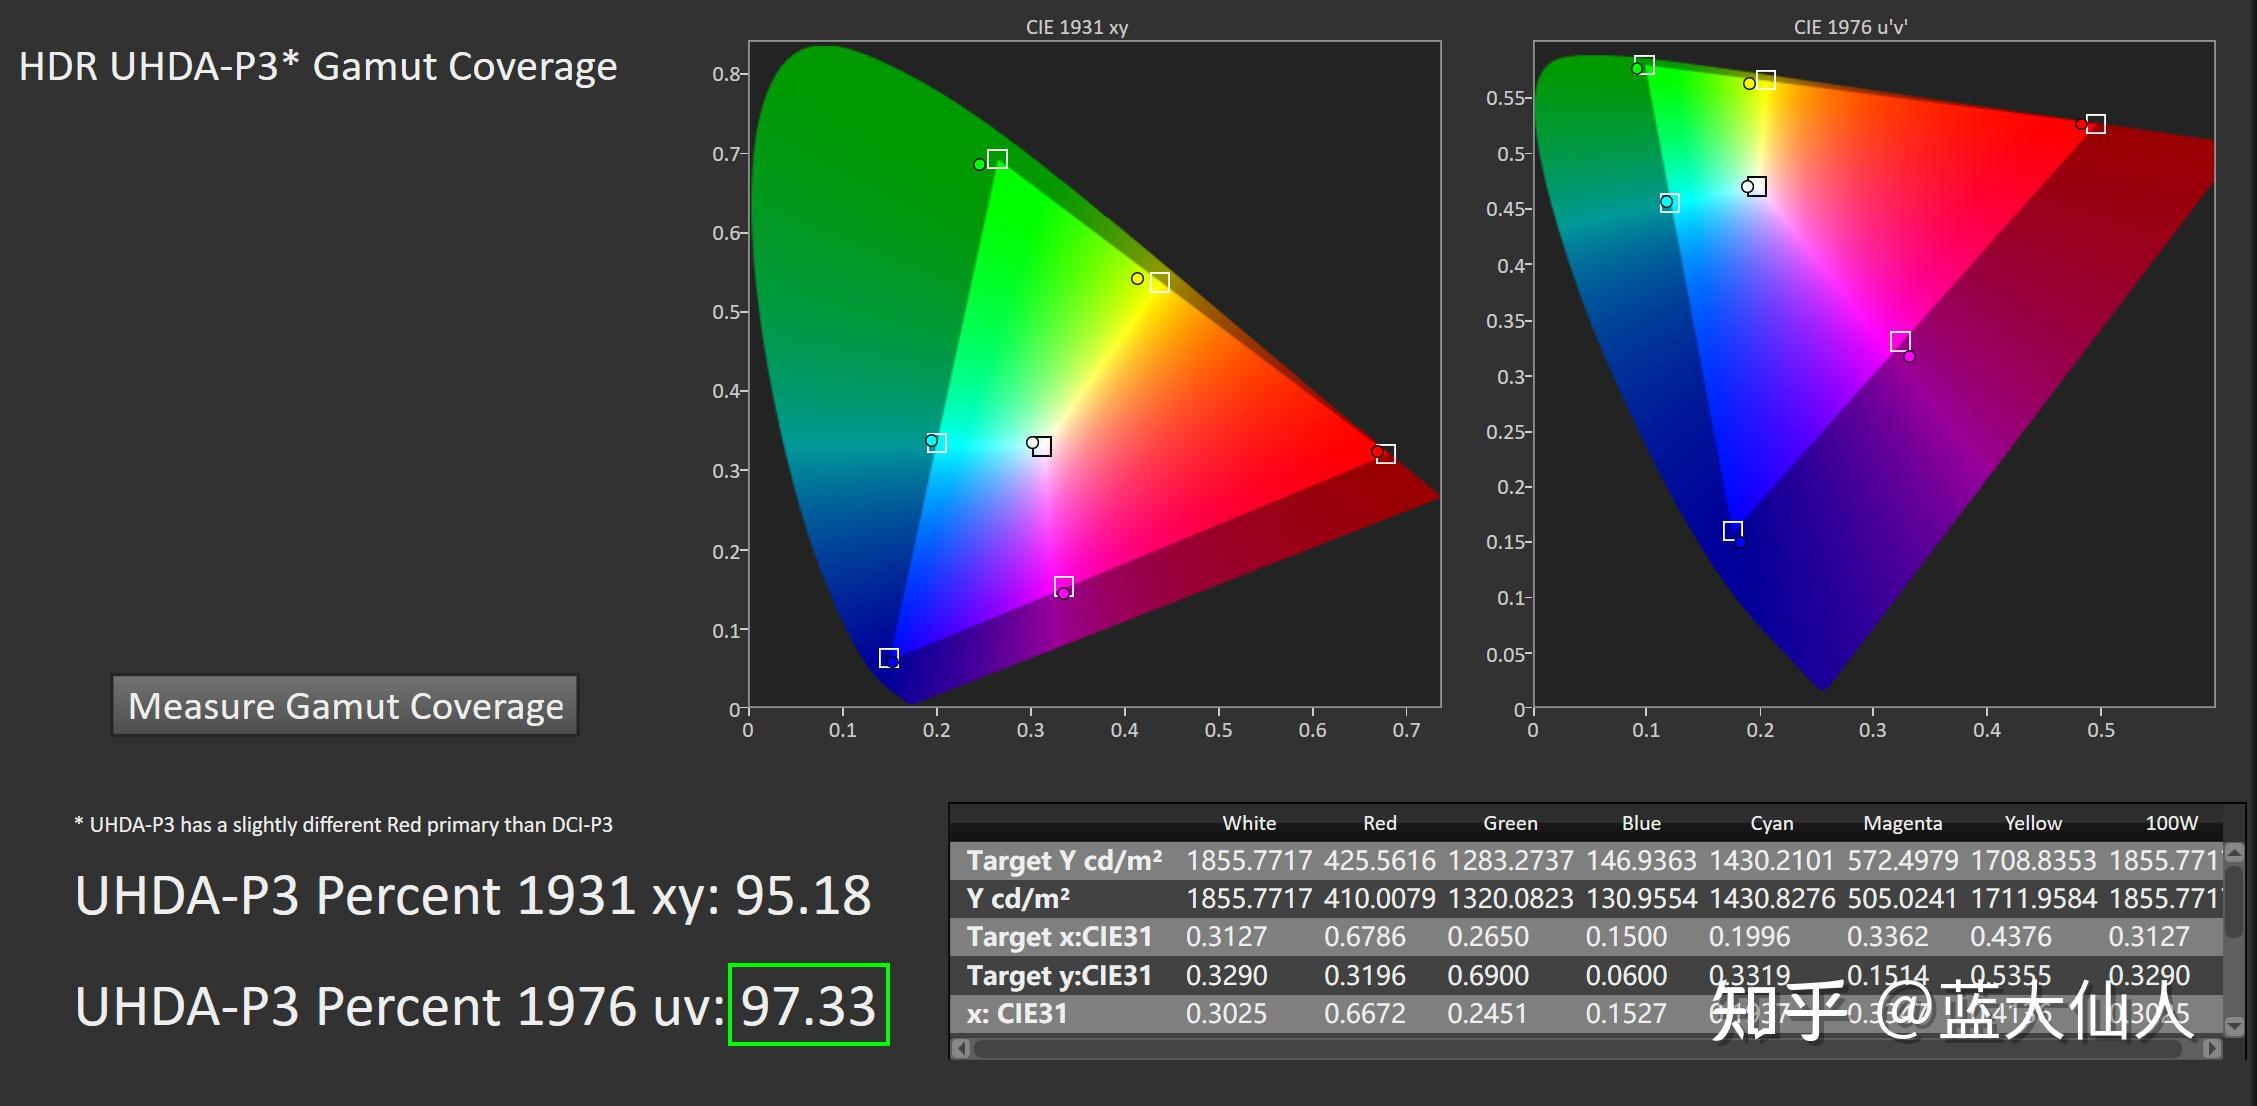The image size is (2257, 1106).
Task: Click the red target square in xy chart
Action: (1385, 454)
